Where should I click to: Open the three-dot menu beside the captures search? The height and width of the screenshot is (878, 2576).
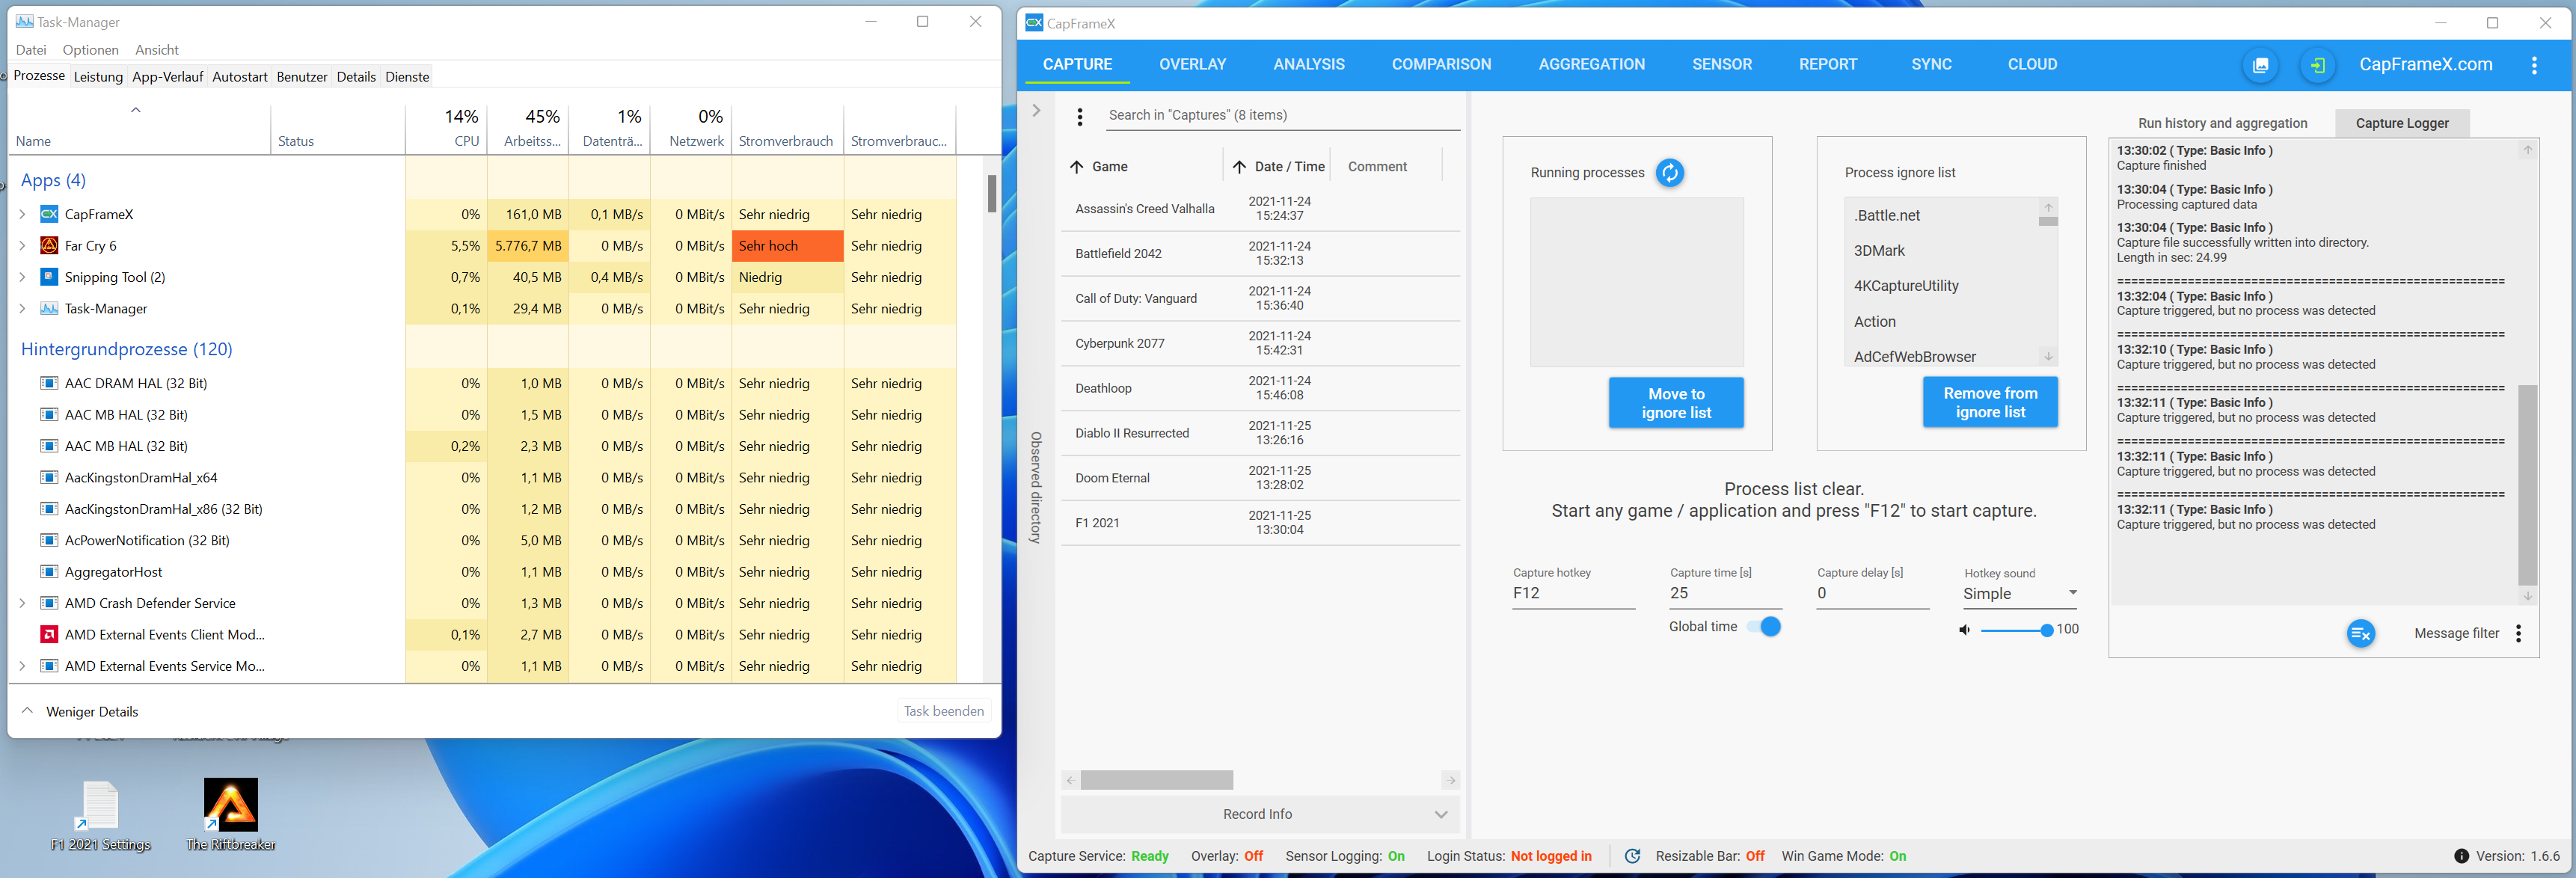pos(1079,117)
